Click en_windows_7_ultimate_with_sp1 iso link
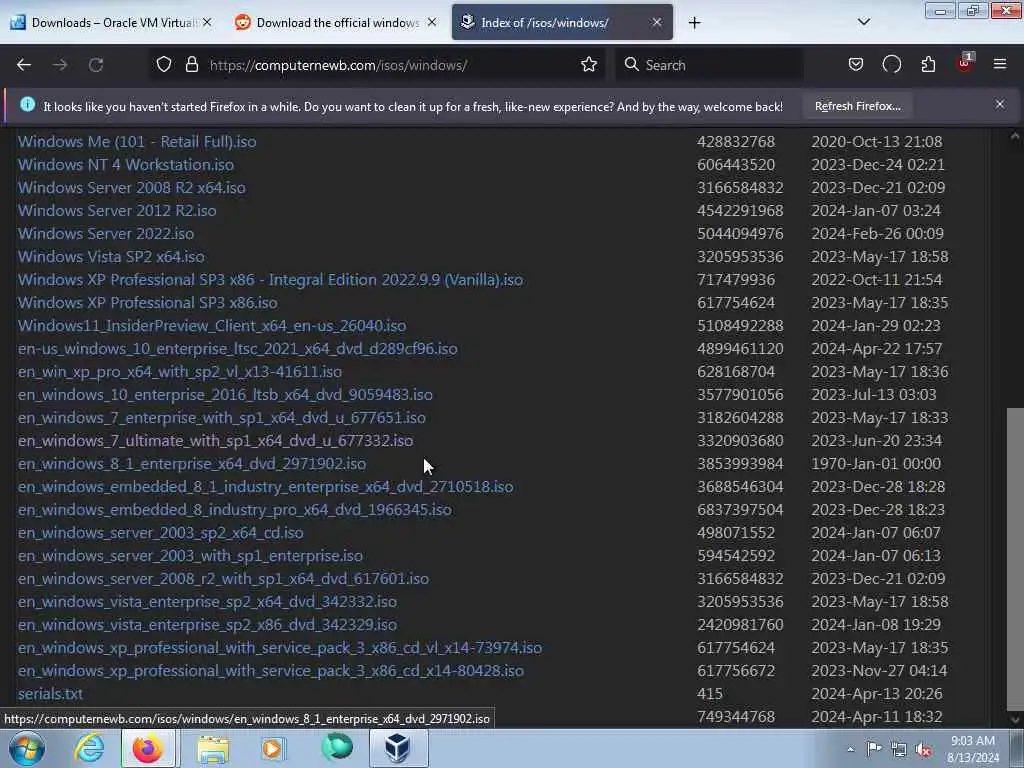 tap(215, 441)
